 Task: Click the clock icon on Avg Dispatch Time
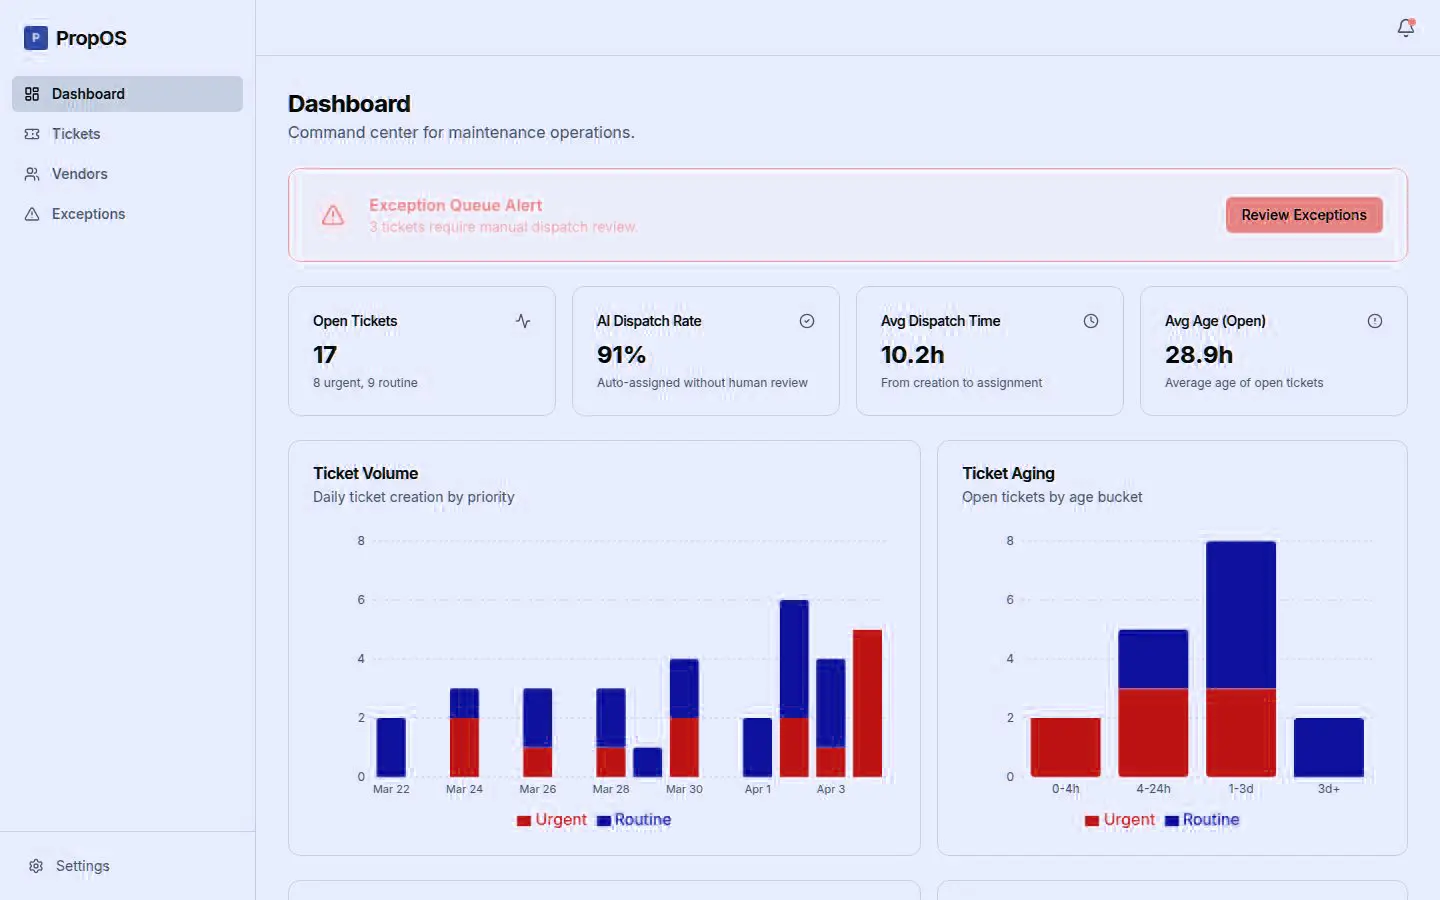pos(1091,321)
